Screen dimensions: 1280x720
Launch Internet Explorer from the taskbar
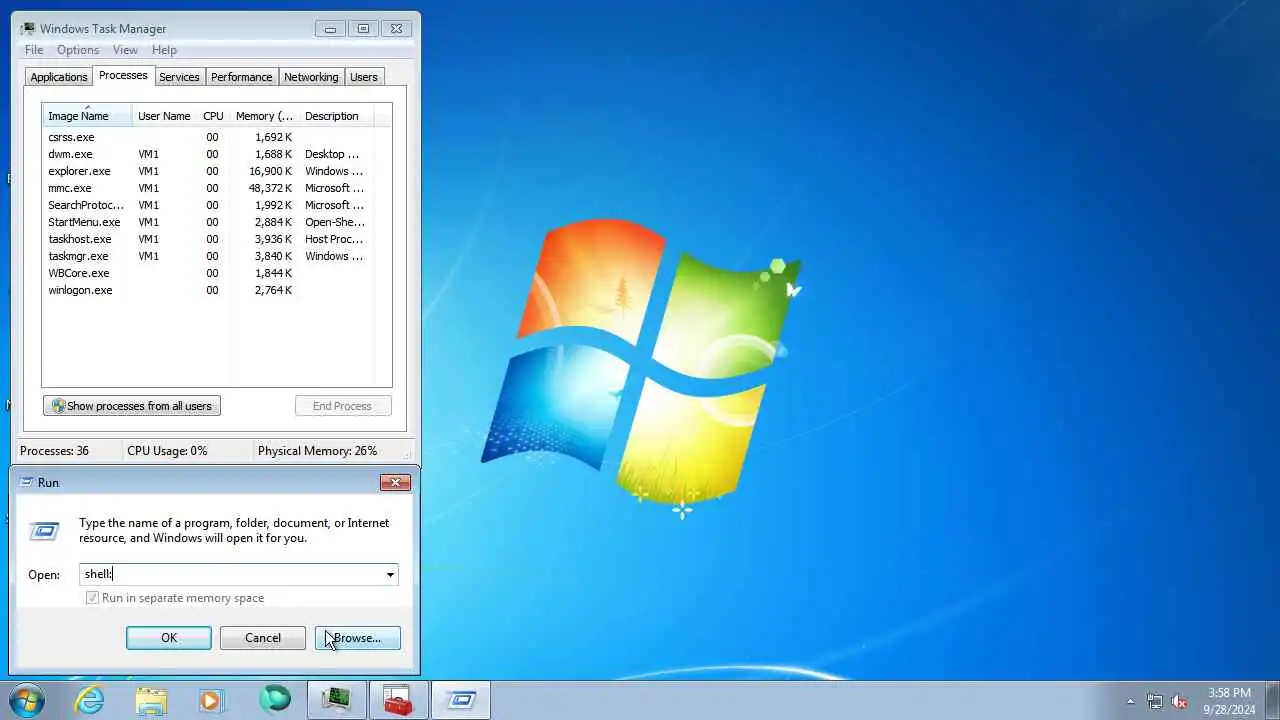click(x=90, y=700)
